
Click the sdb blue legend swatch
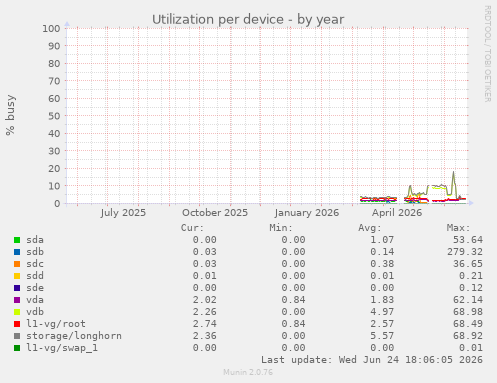17,252
